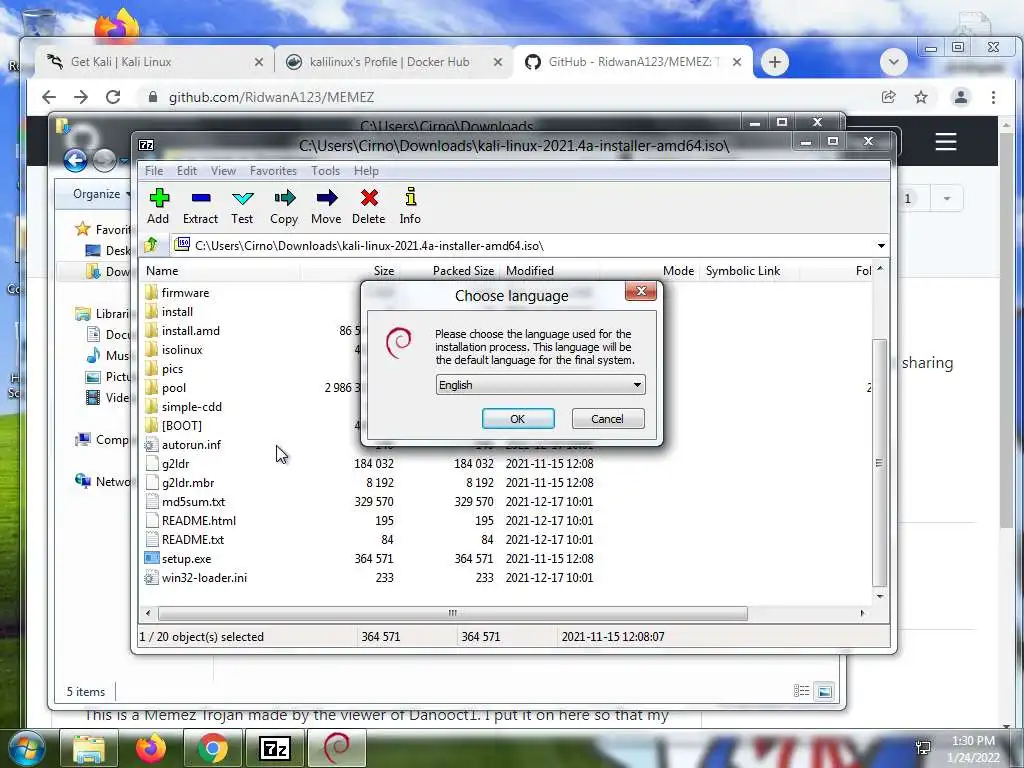Click the 7-Zip horizontal scrollbar thumb
Image resolution: width=1024 pixels, height=768 pixels.
pyautogui.click(x=453, y=613)
